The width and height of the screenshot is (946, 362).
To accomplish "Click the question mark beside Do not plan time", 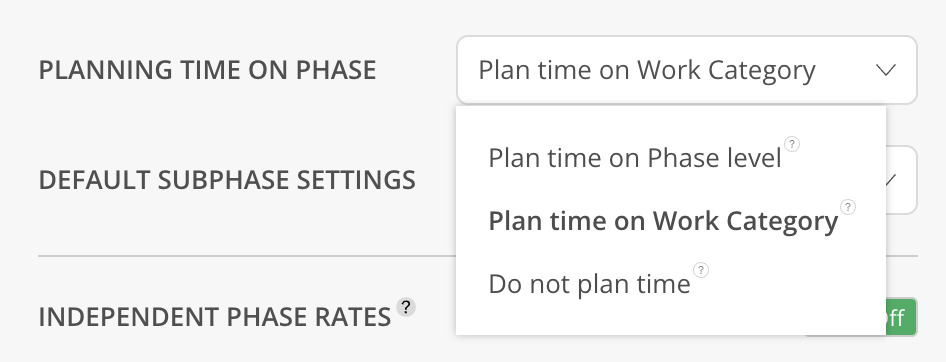I will (x=700, y=270).
